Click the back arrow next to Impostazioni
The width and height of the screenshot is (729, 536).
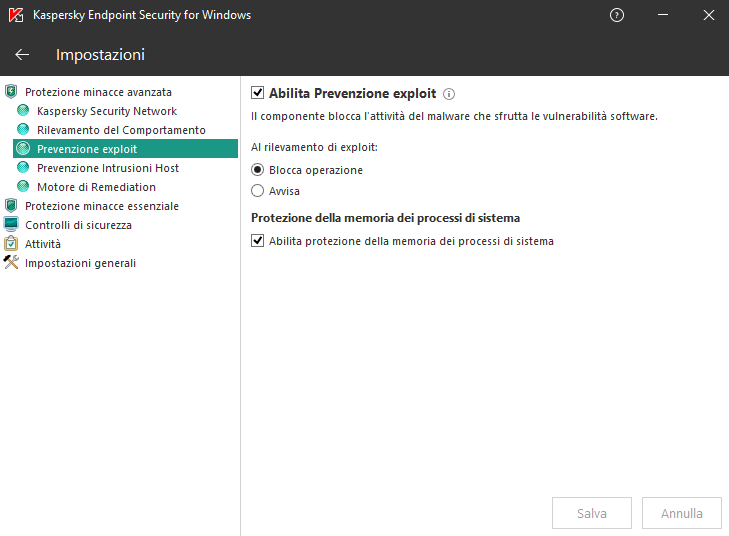[x=22, y=55]
